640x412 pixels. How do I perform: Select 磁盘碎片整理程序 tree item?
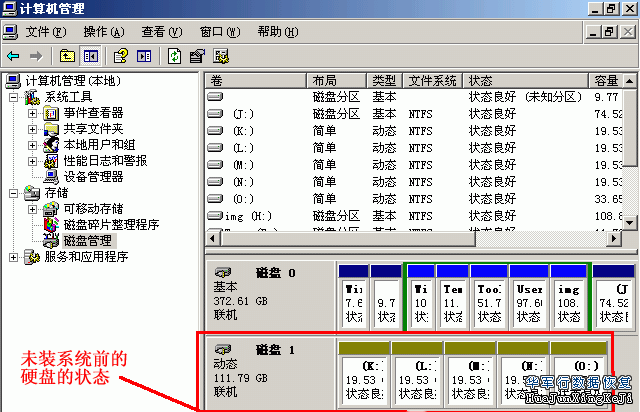[x=111, y=225]
